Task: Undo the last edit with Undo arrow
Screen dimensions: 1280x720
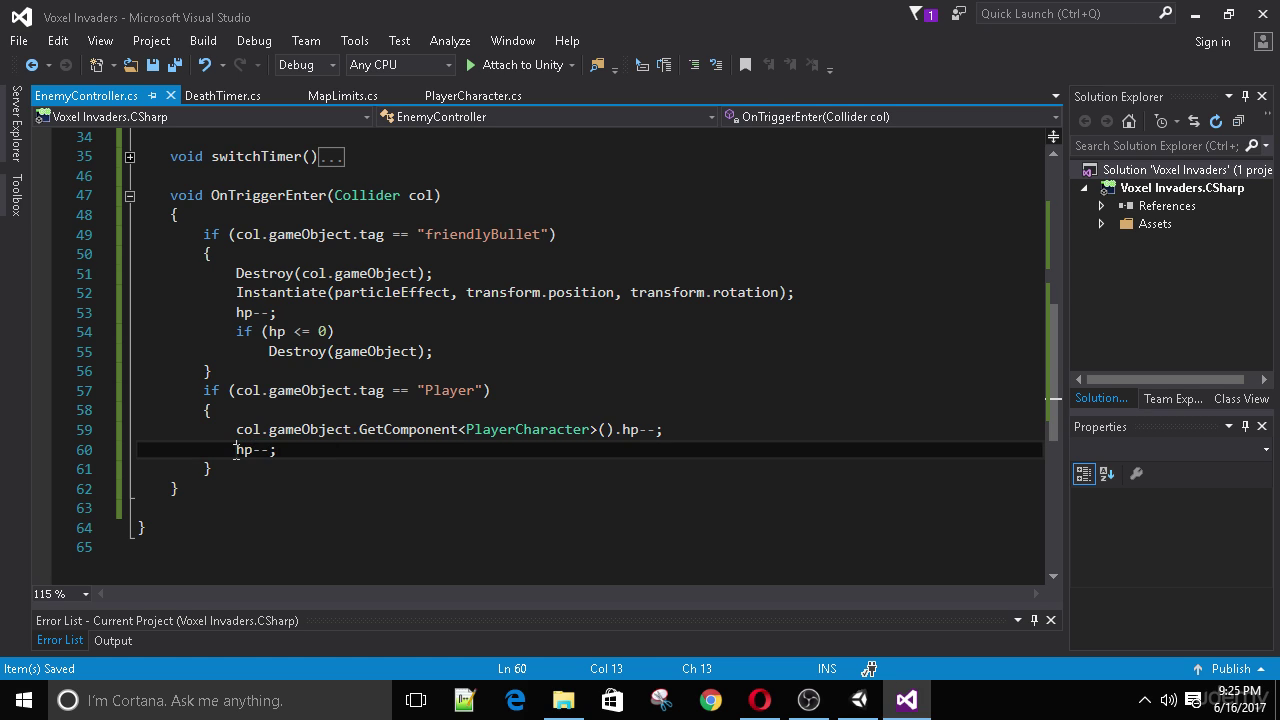Action: (204, 65)
